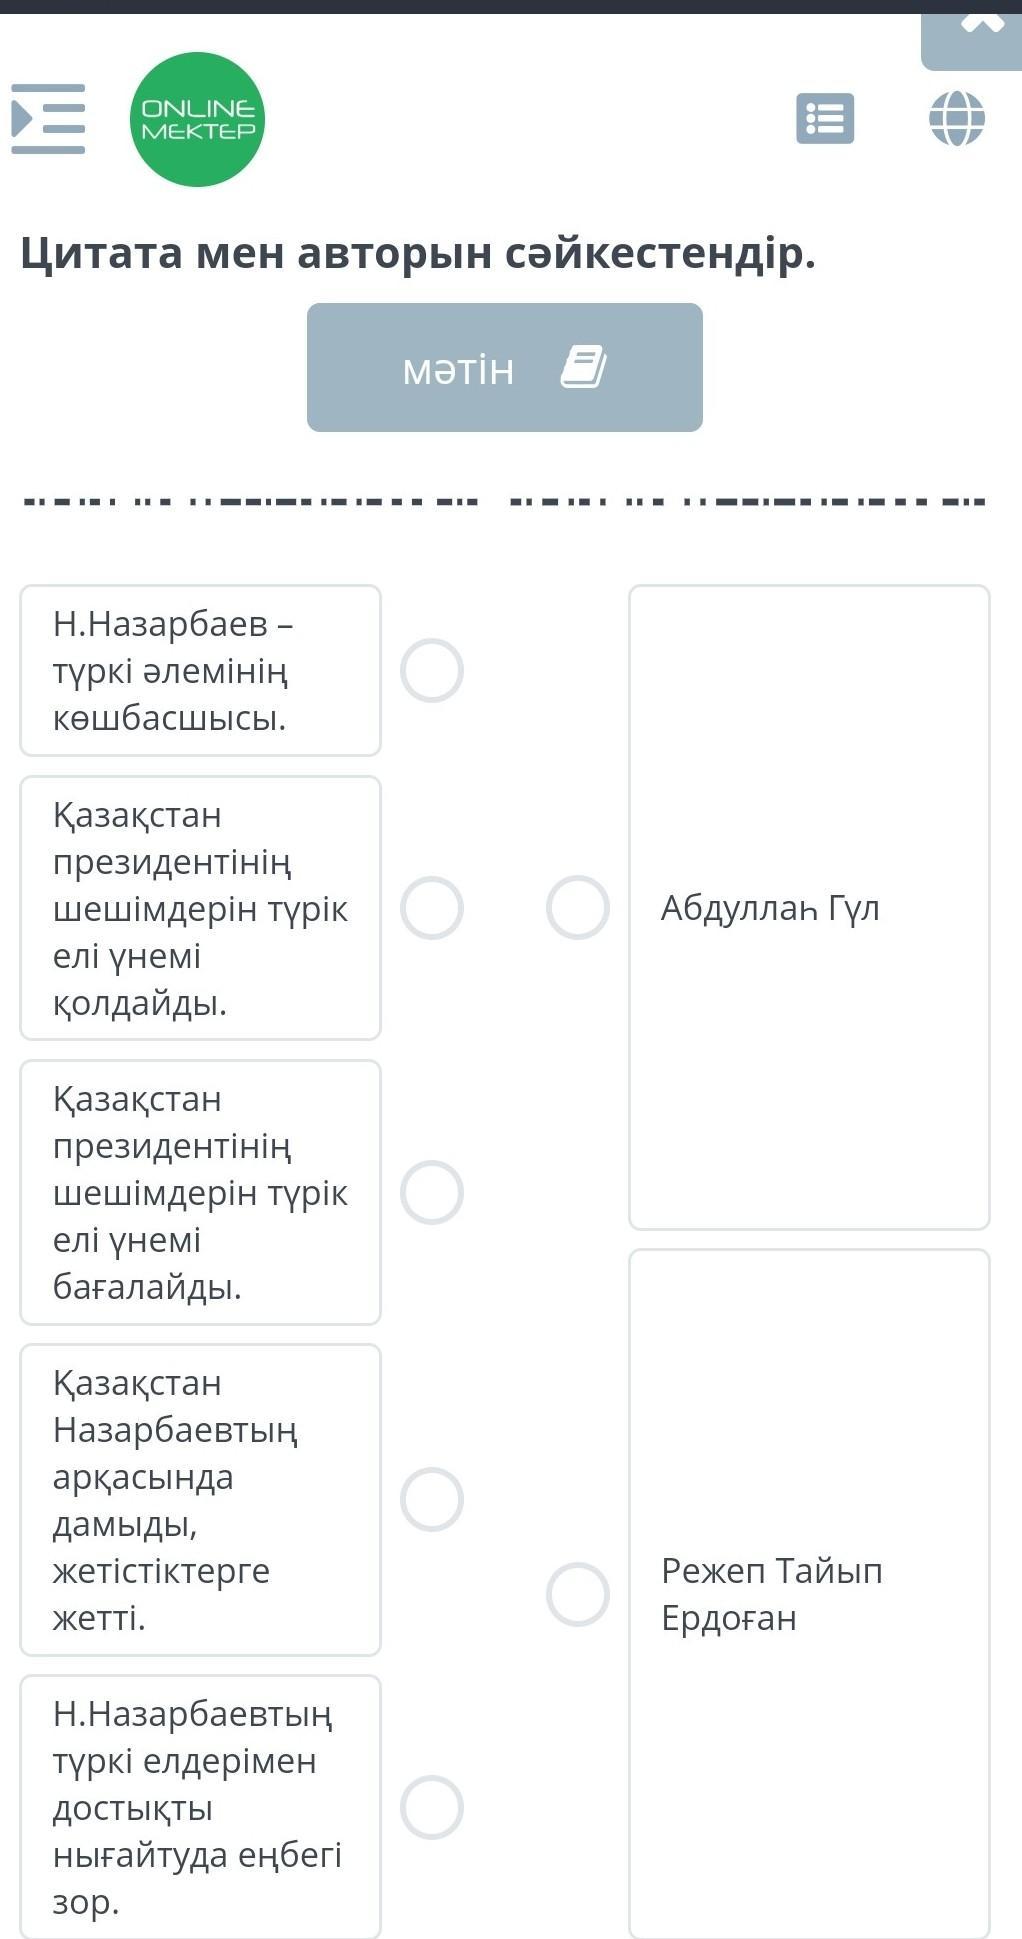Open the sidebar navigation menu icon

click(x=48, y=119)
